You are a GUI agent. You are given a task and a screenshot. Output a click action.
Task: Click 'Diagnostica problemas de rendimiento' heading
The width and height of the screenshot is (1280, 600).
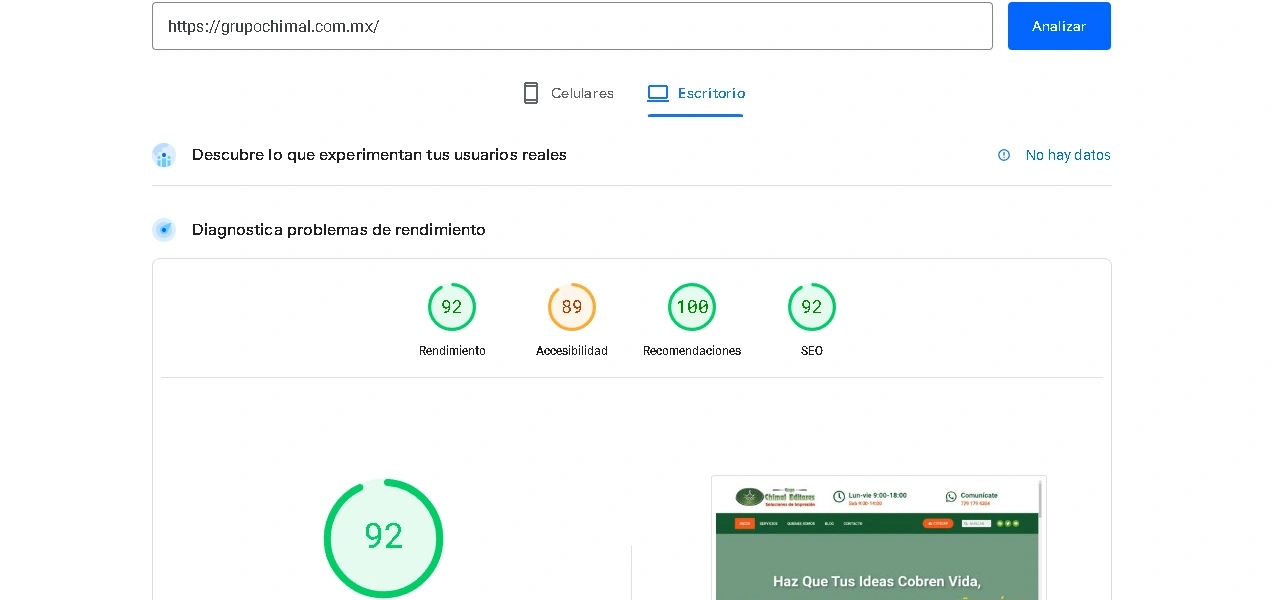click(x=339, y=230)
